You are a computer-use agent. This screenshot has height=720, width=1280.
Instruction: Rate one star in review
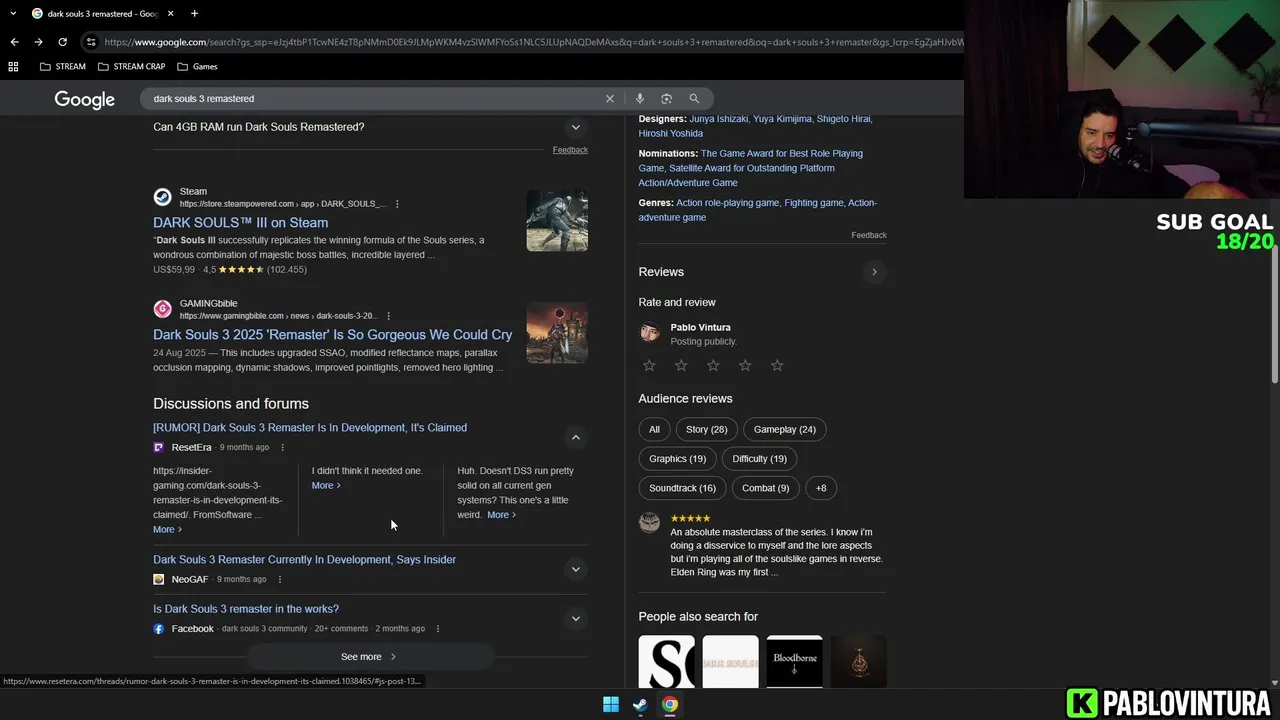click(649, 365)
